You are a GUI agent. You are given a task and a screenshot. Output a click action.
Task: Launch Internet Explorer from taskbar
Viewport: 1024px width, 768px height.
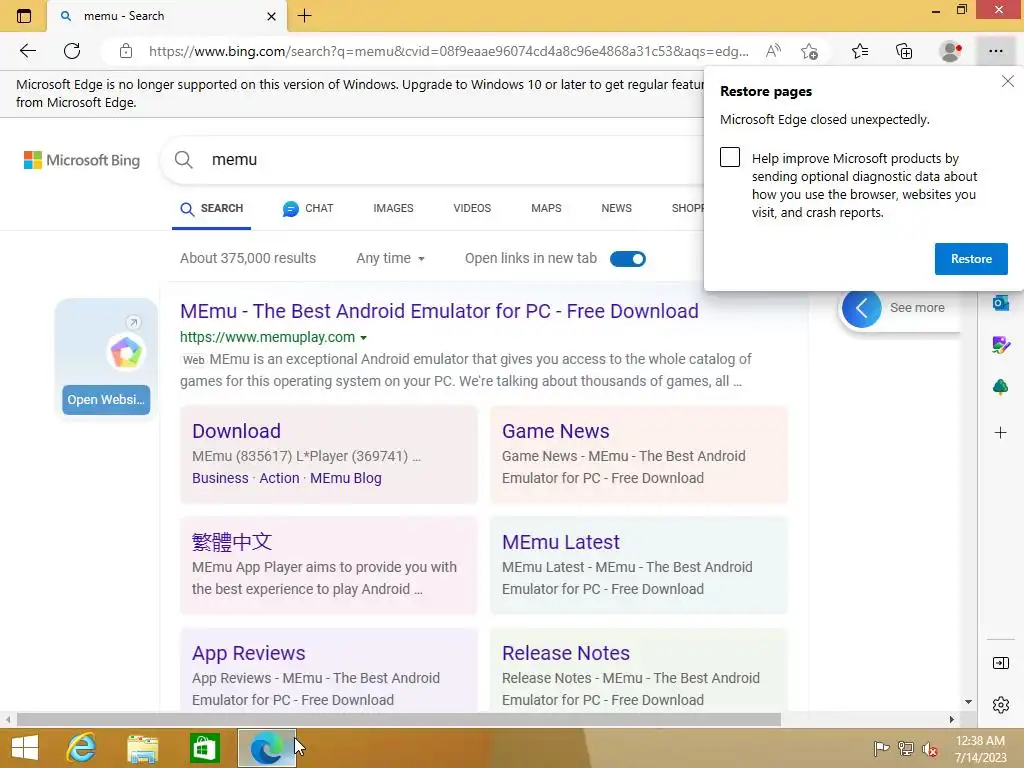(82, 748)
